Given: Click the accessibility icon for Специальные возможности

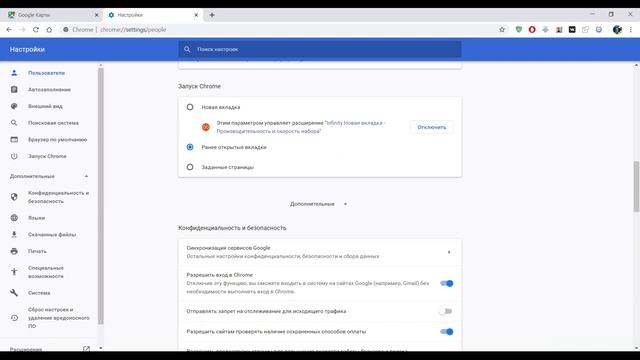Looking at the screenshot, I should point(14,272).
